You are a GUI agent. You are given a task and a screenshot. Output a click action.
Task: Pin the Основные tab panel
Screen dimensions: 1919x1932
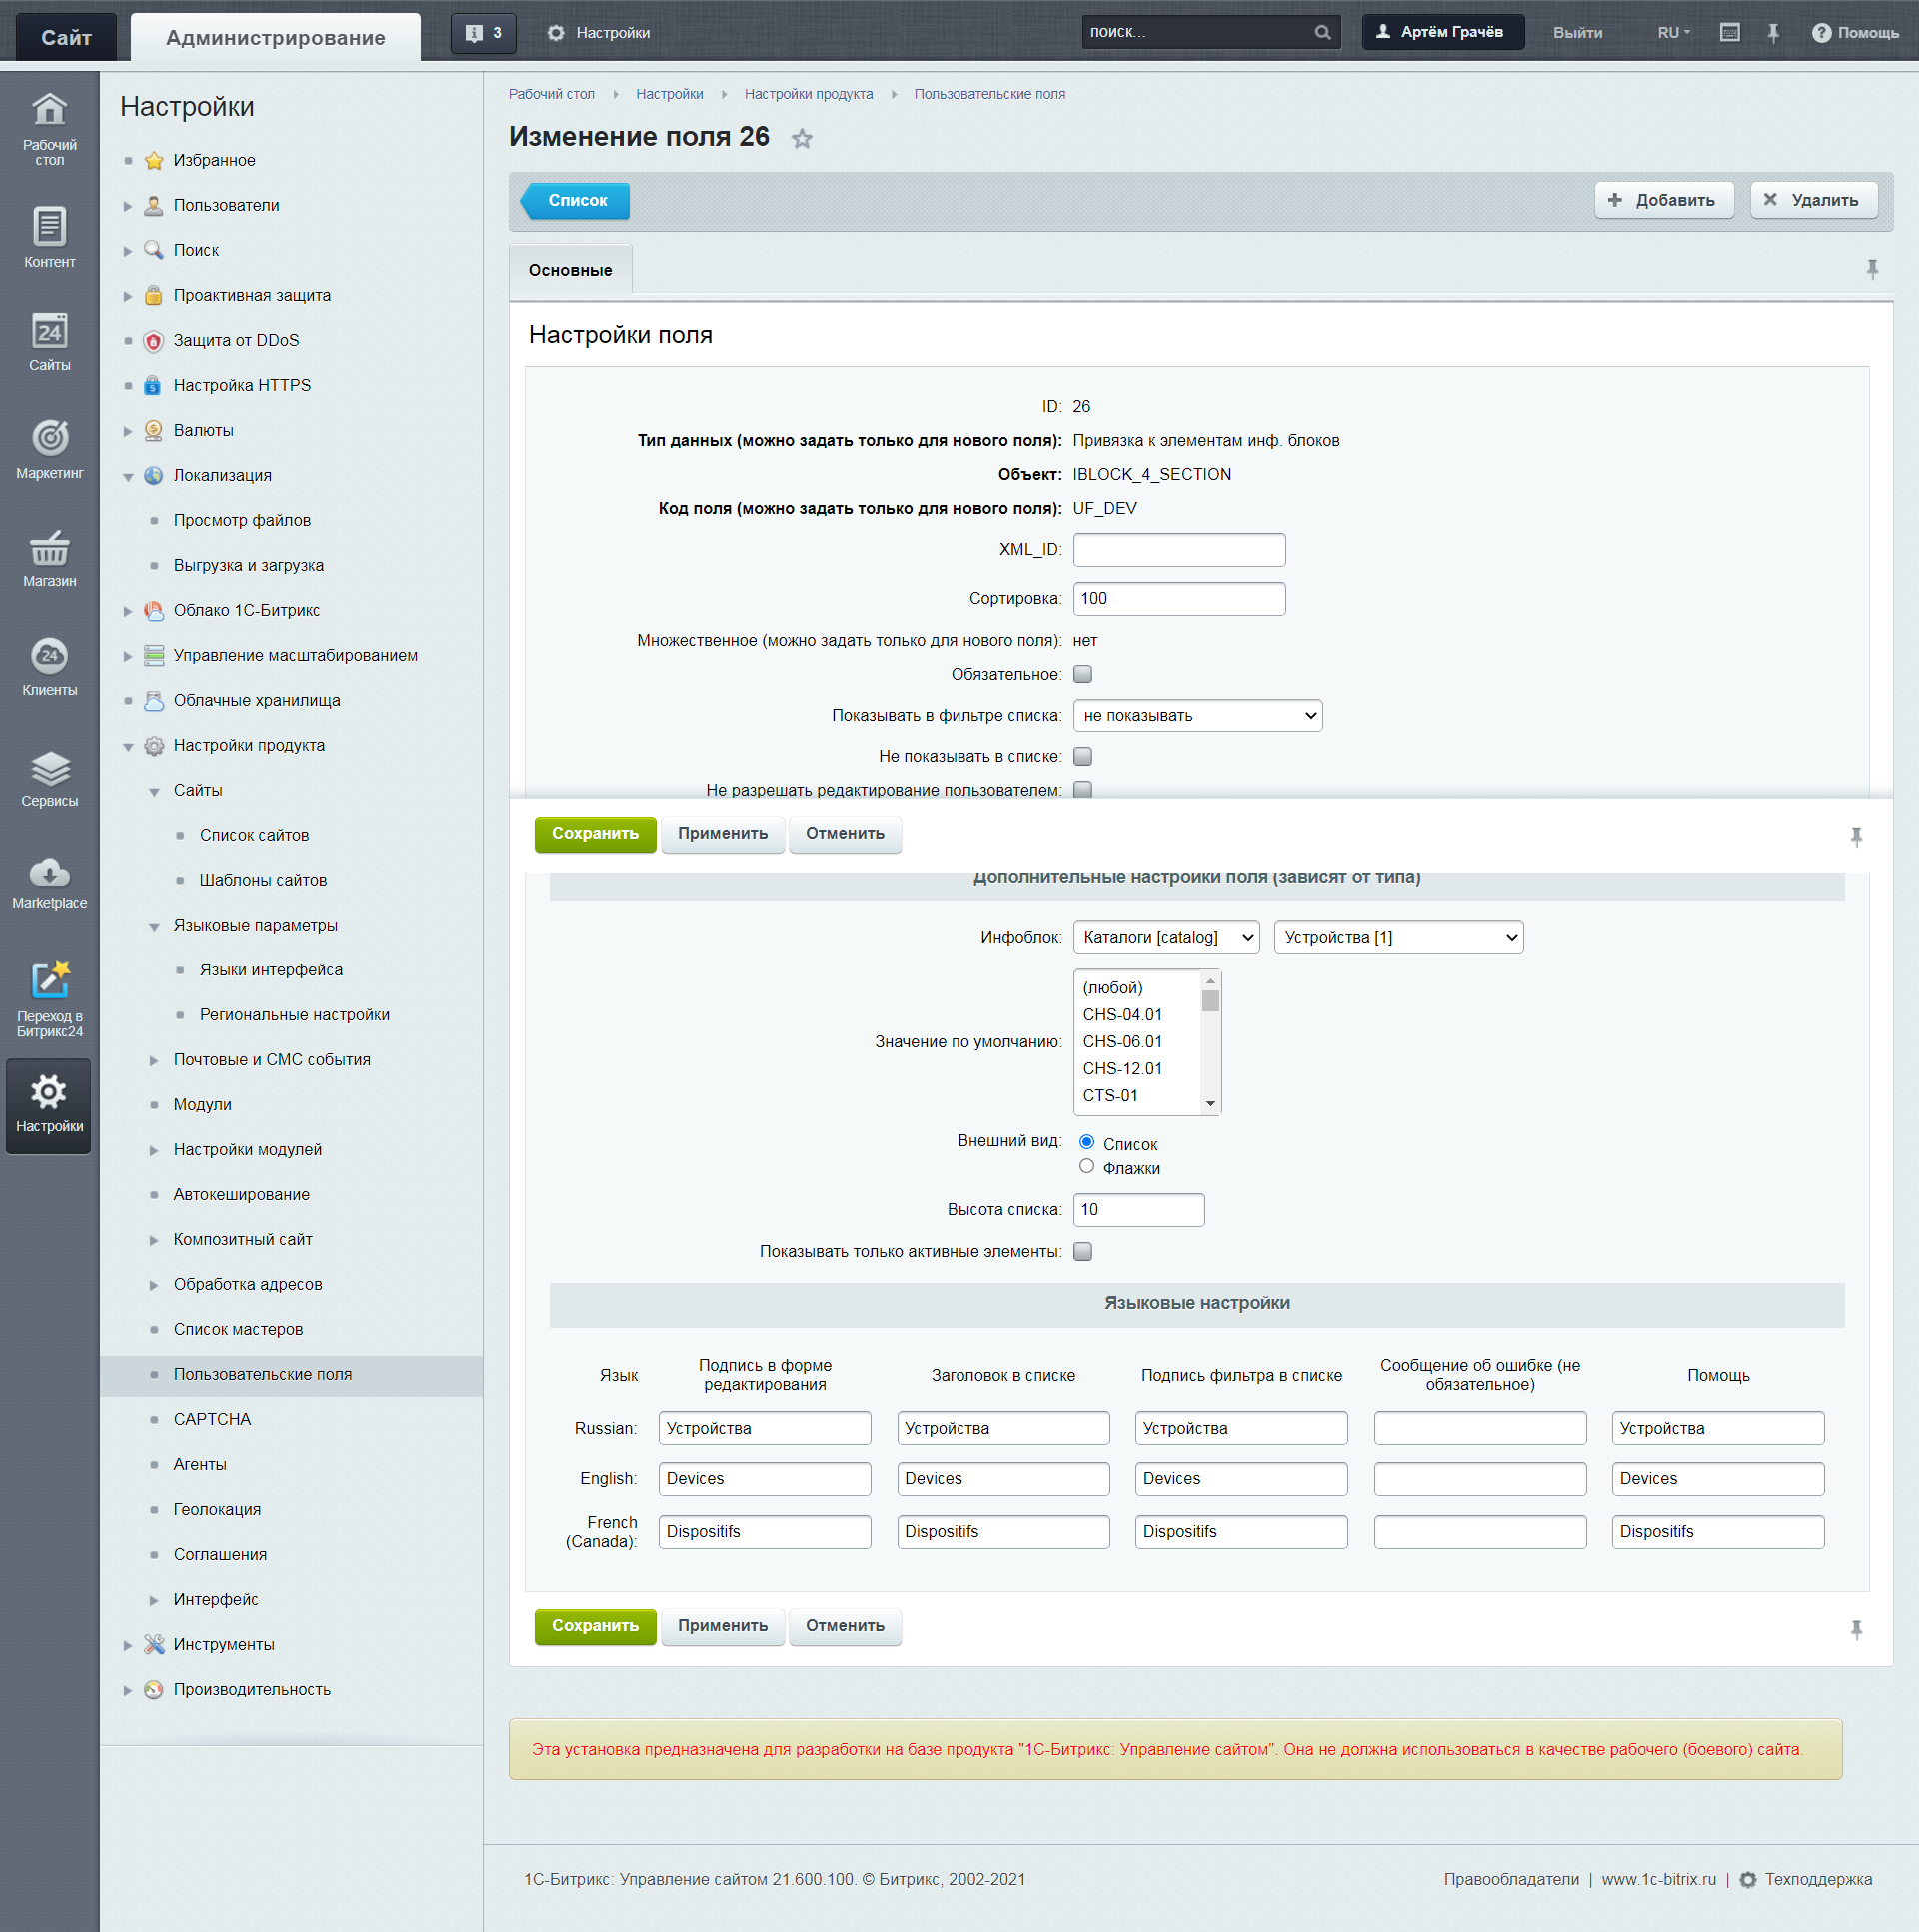point(1872,269)
